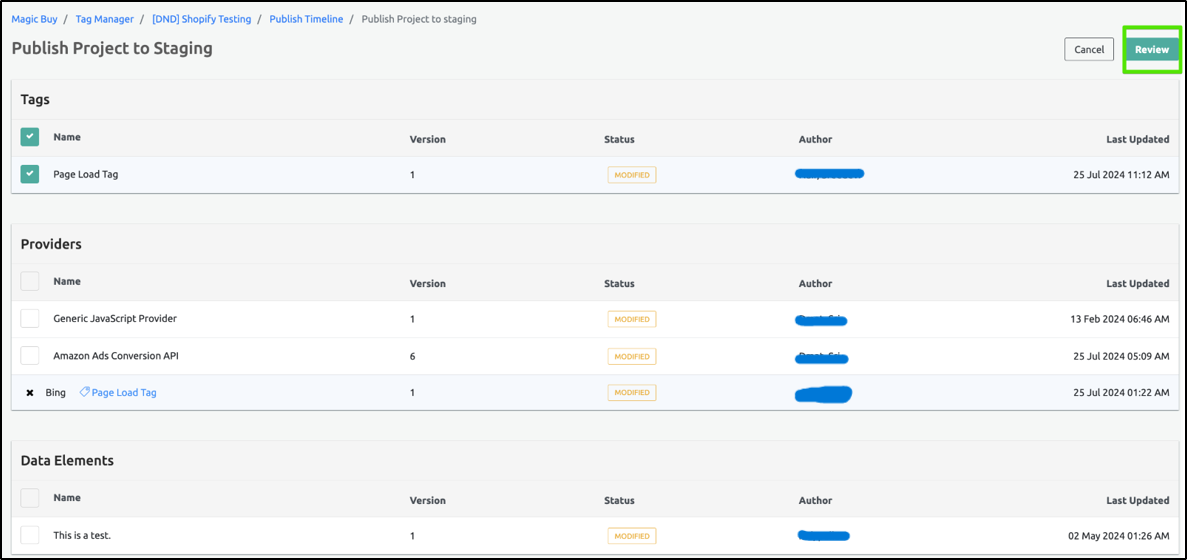Image resolution: width=1187 pixels, height=560 pixels.
Task: Click the X icon beside Bing
Action: click(30, 393)
